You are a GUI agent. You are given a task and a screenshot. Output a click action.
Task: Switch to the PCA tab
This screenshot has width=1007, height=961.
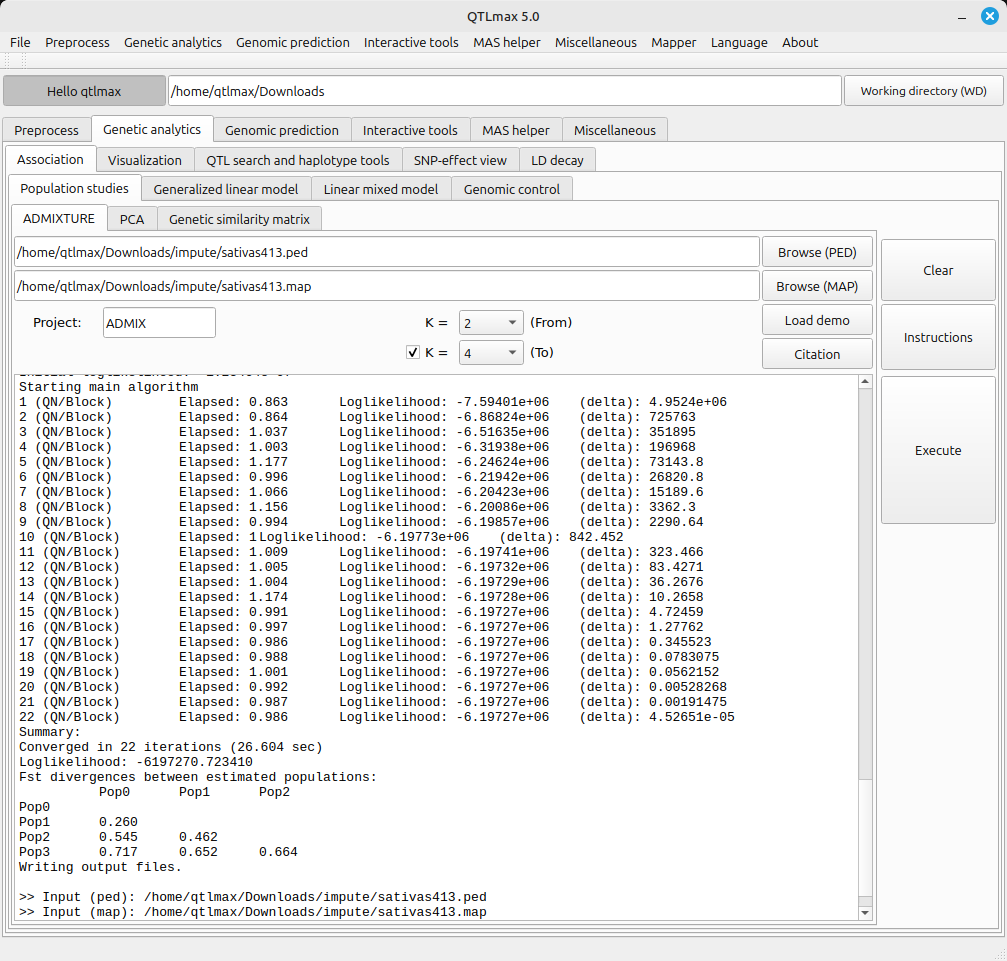pyautogui.click(x=131, y=219)
